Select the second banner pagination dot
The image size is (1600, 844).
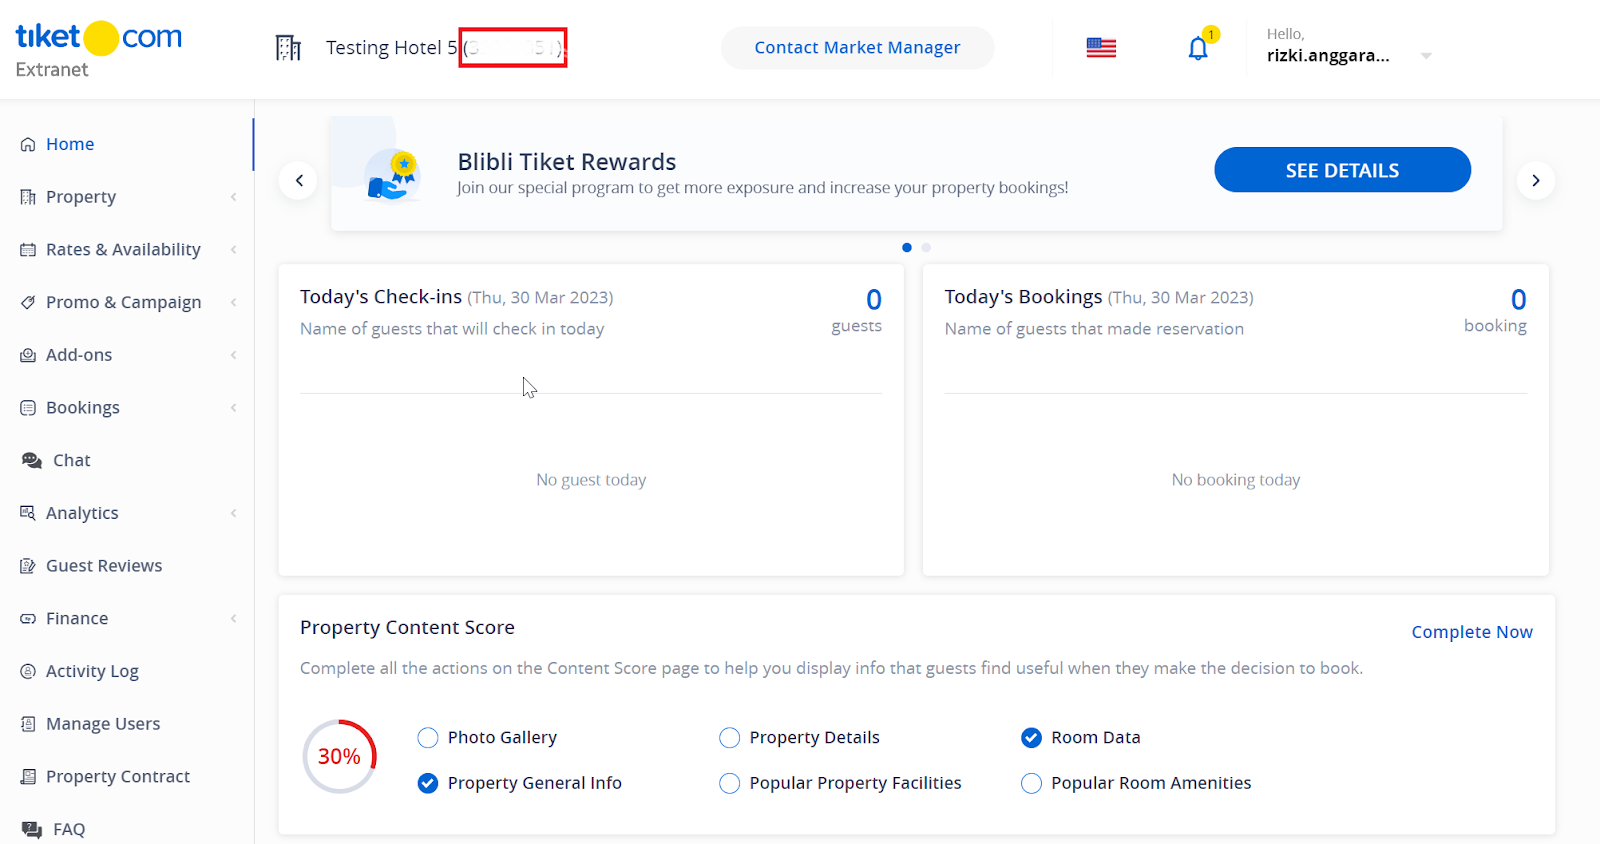(x=926, y=247)
